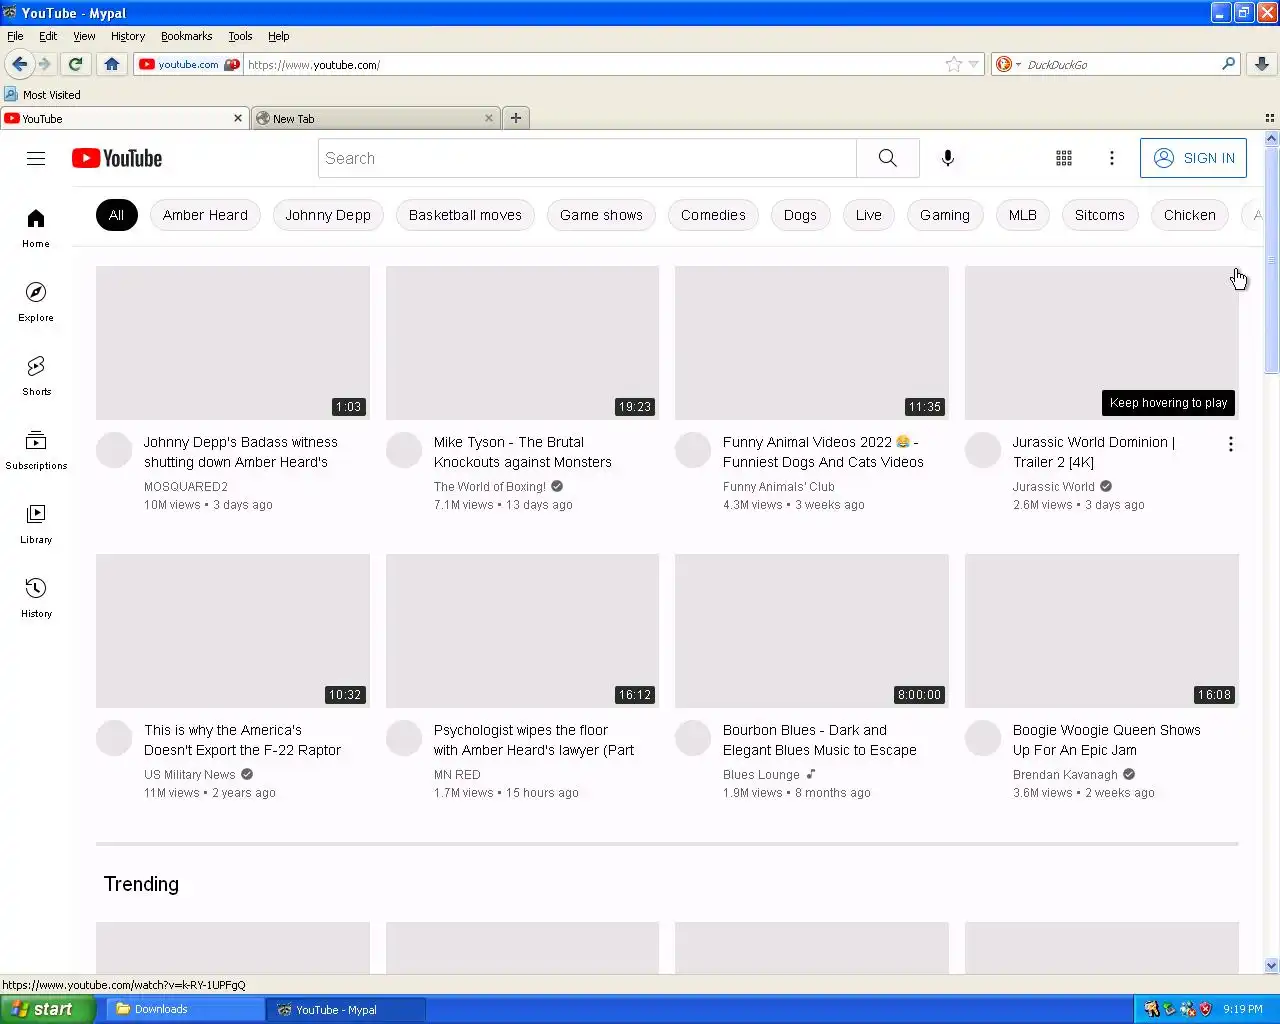Open the Bookmarks menu
This screenshot has height=1024, width=1280.
point(187,36)
